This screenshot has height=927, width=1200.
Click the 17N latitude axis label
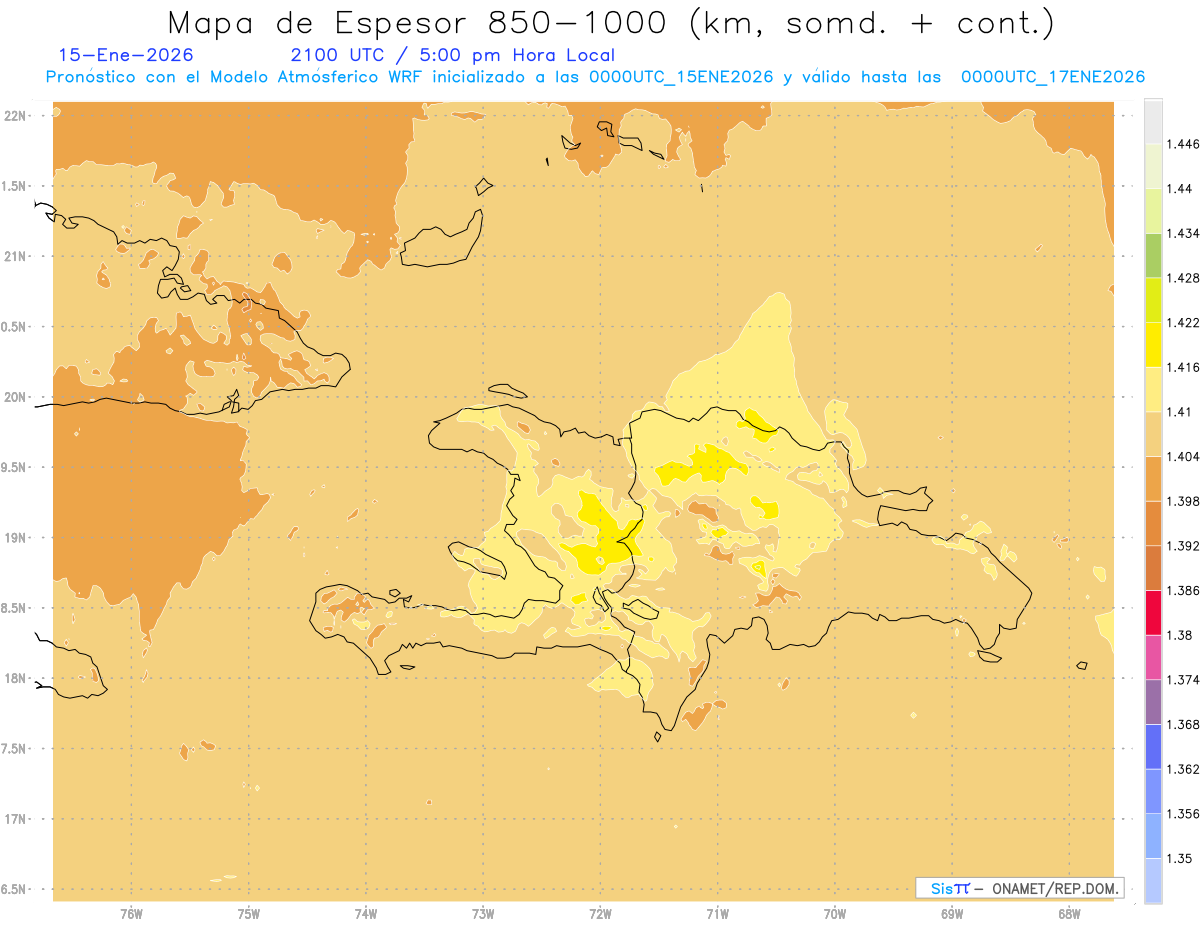(14, 819)
